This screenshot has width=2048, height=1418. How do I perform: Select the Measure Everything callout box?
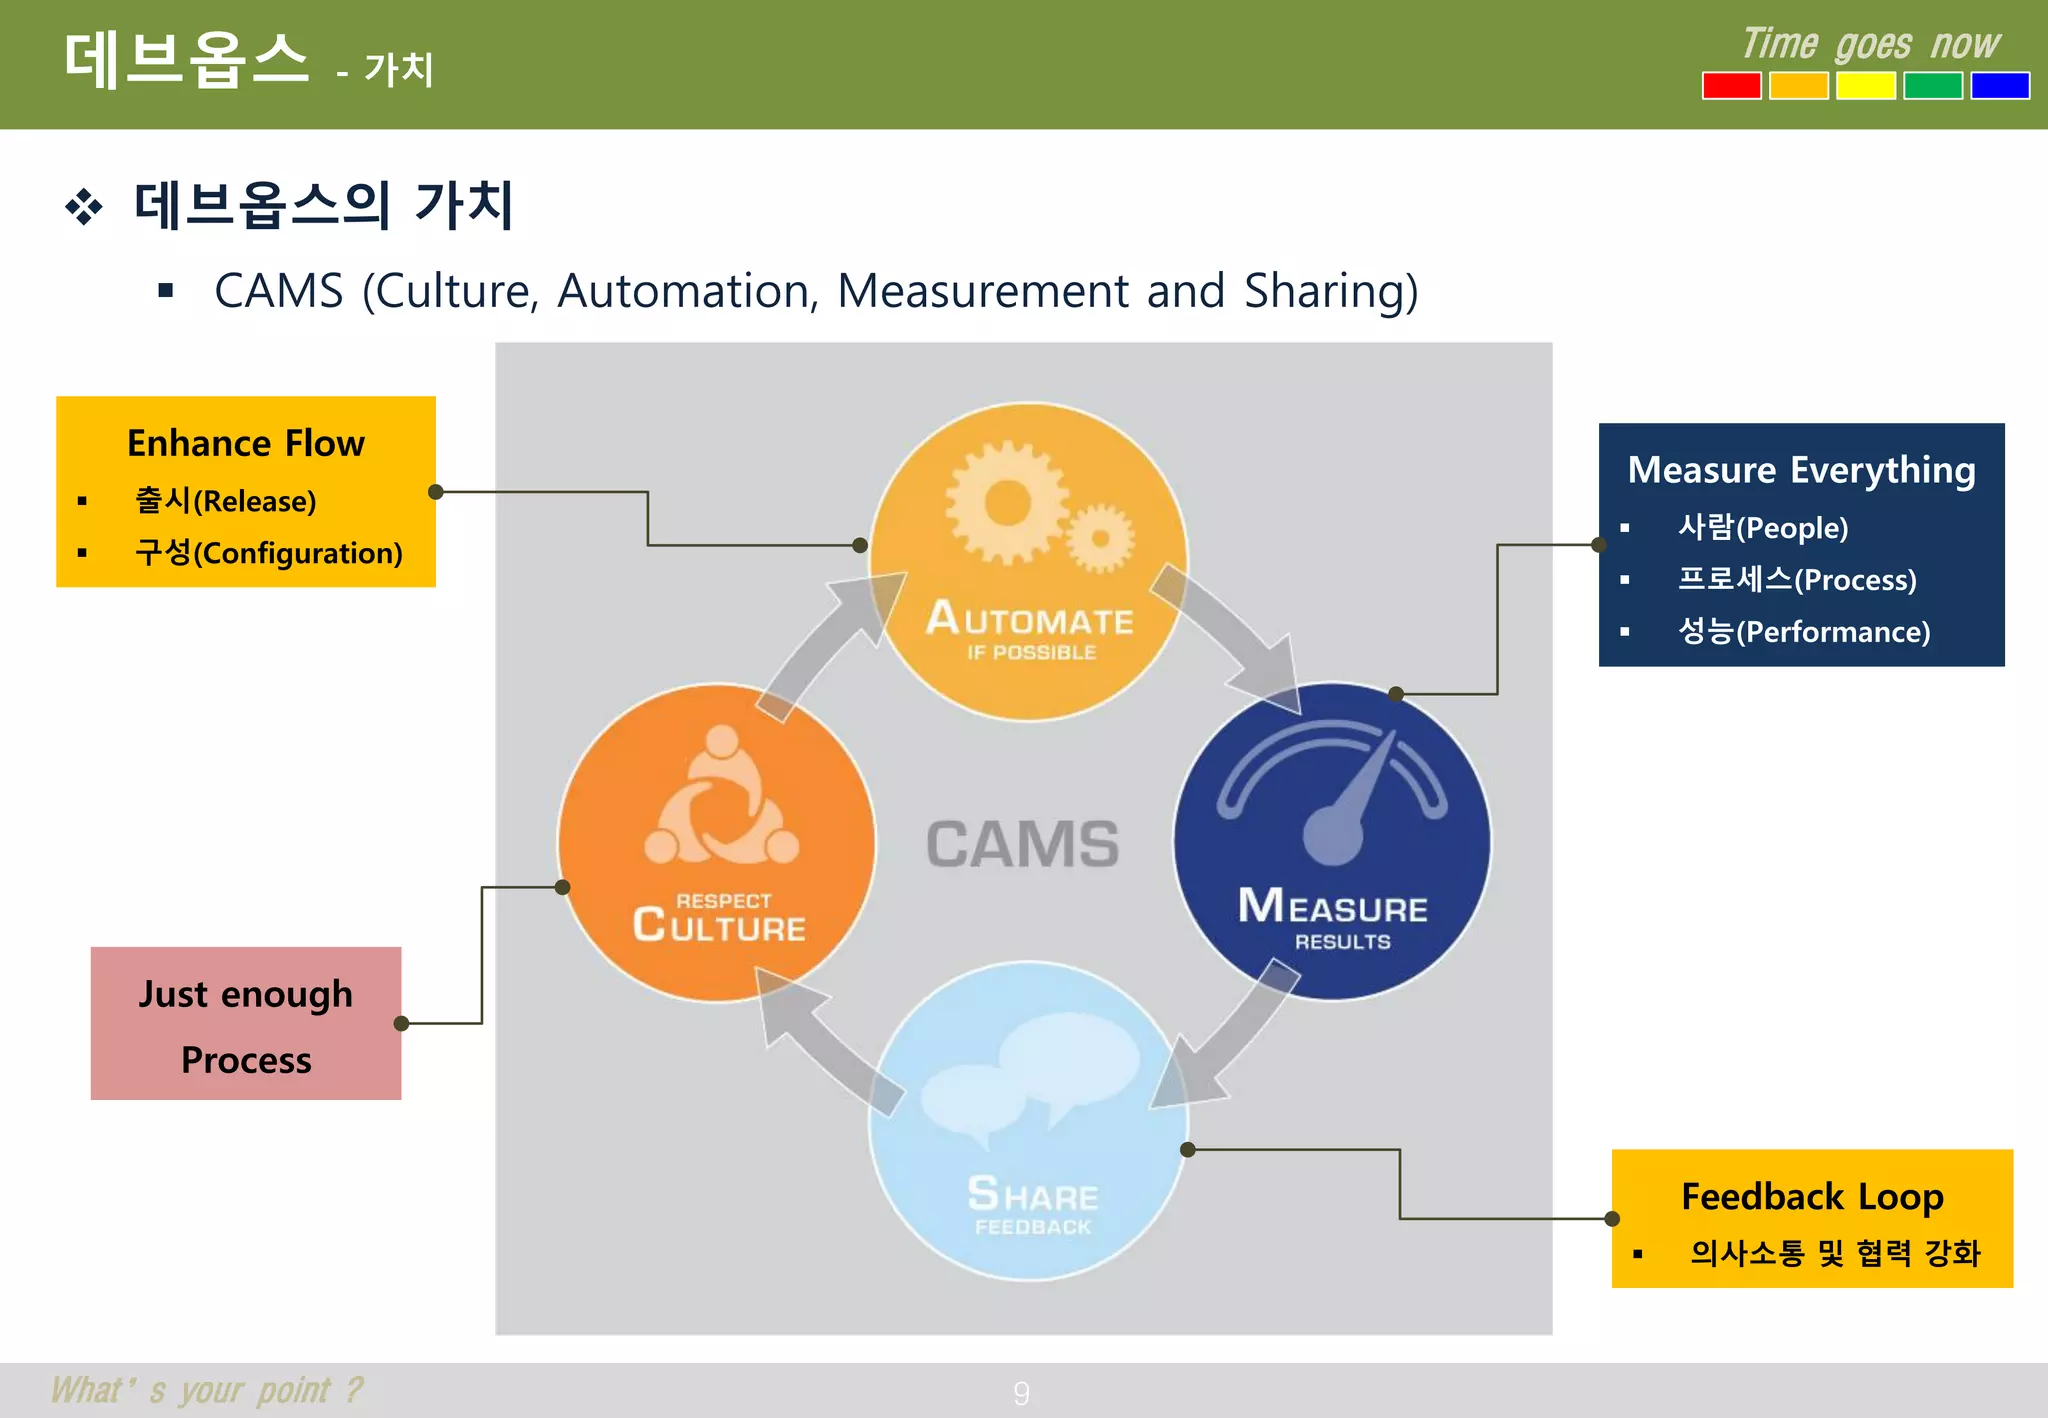click(x=1801, y=544)
